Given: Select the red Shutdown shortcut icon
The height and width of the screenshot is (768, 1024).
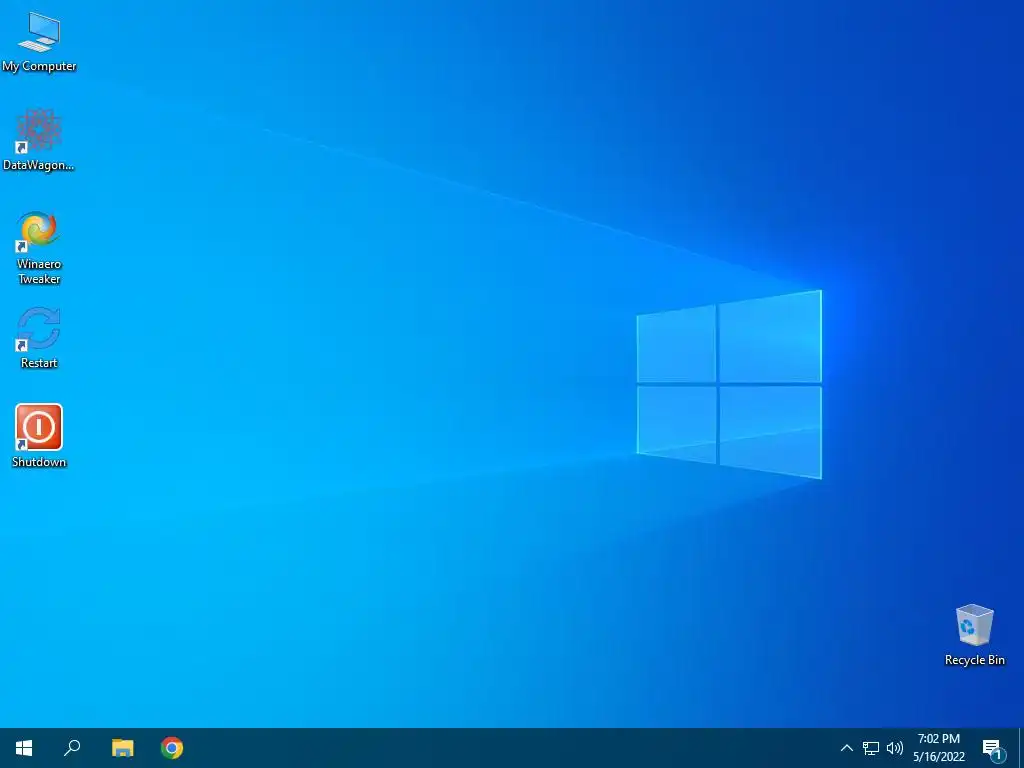Looking at the screenshot, I should coord(39,427).
